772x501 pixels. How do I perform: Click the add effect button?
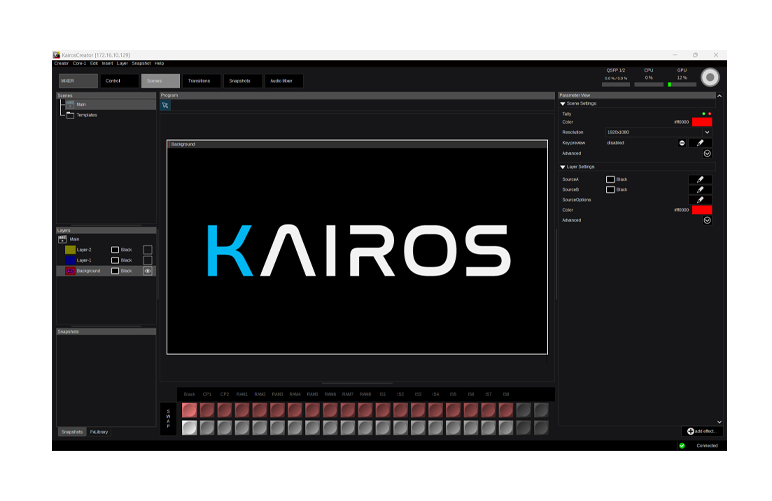pos(702,431)
